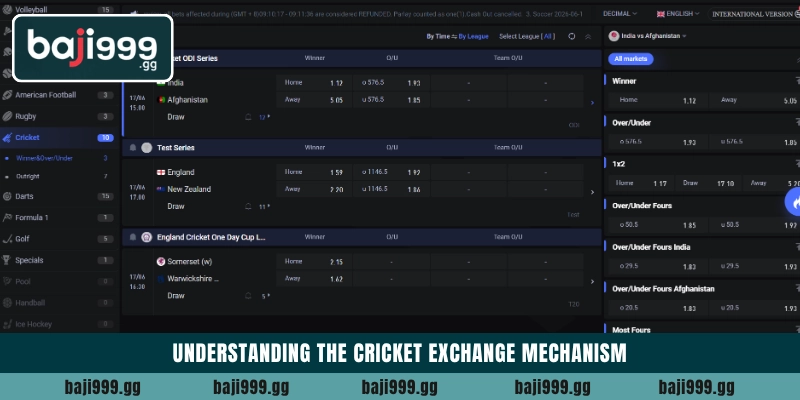This screenshot has height=400, width=800.
Task: Expand India vs Afghanistan markets arrow
Action: [592, 103]
